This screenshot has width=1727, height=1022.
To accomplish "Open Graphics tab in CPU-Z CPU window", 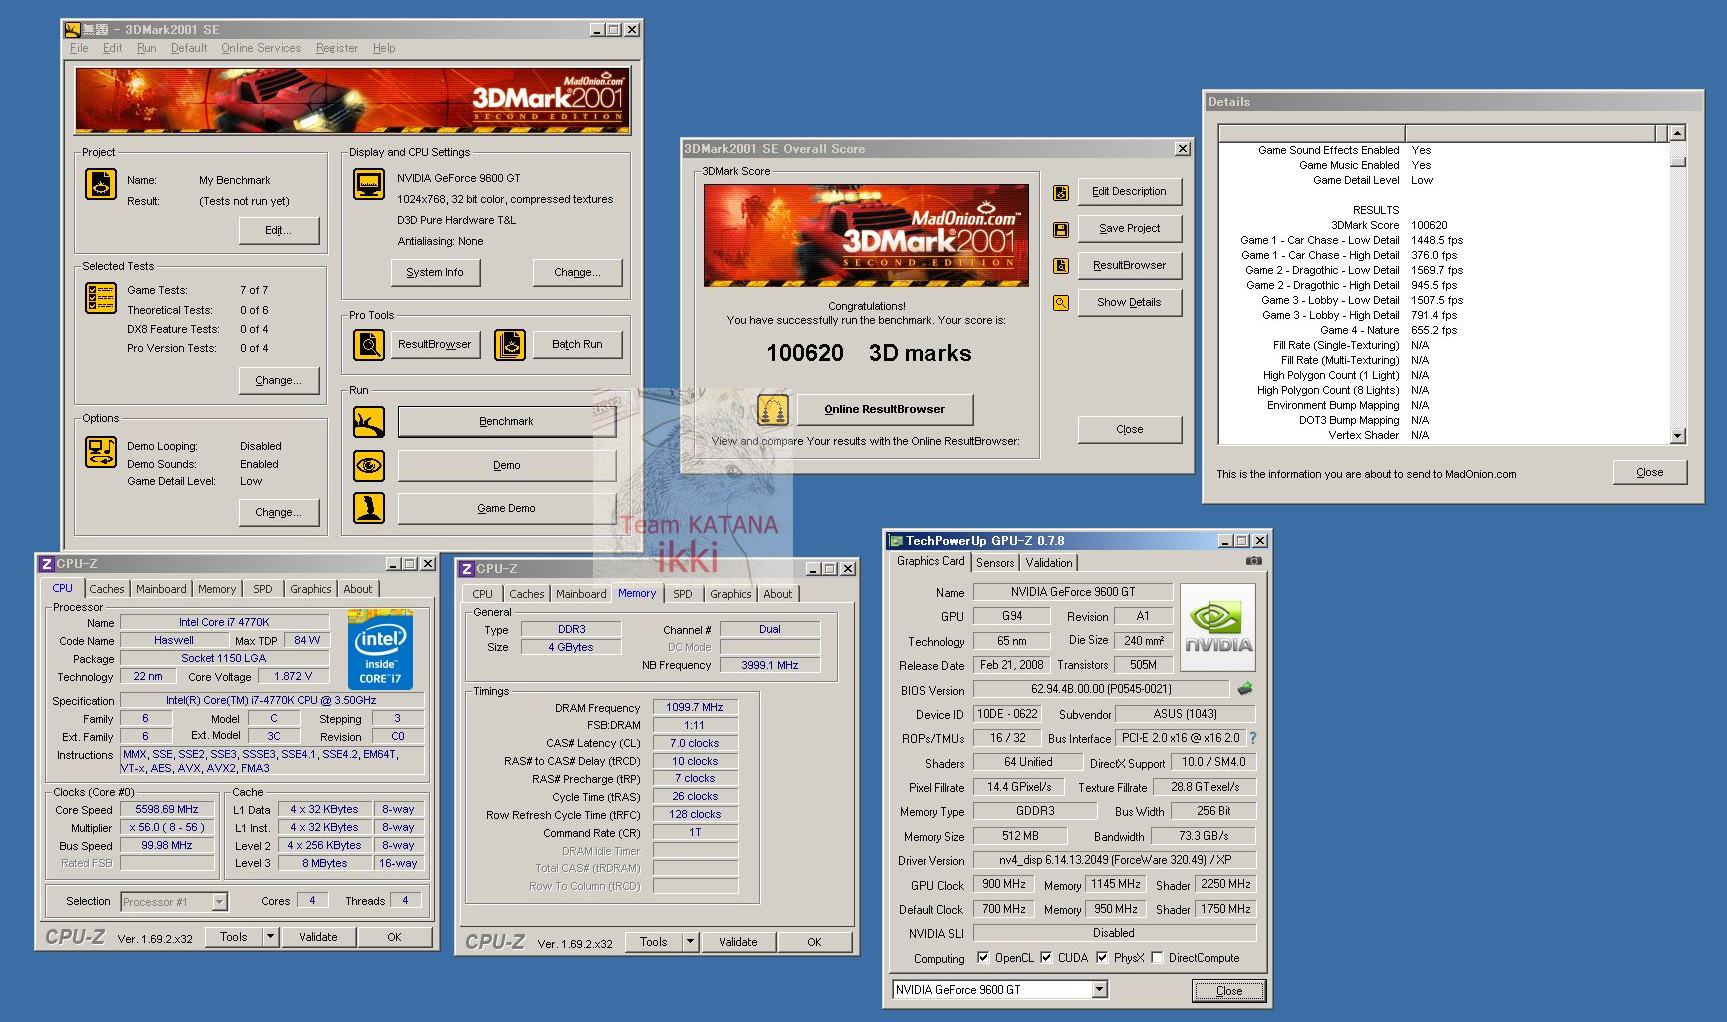I will pos(311,589).
